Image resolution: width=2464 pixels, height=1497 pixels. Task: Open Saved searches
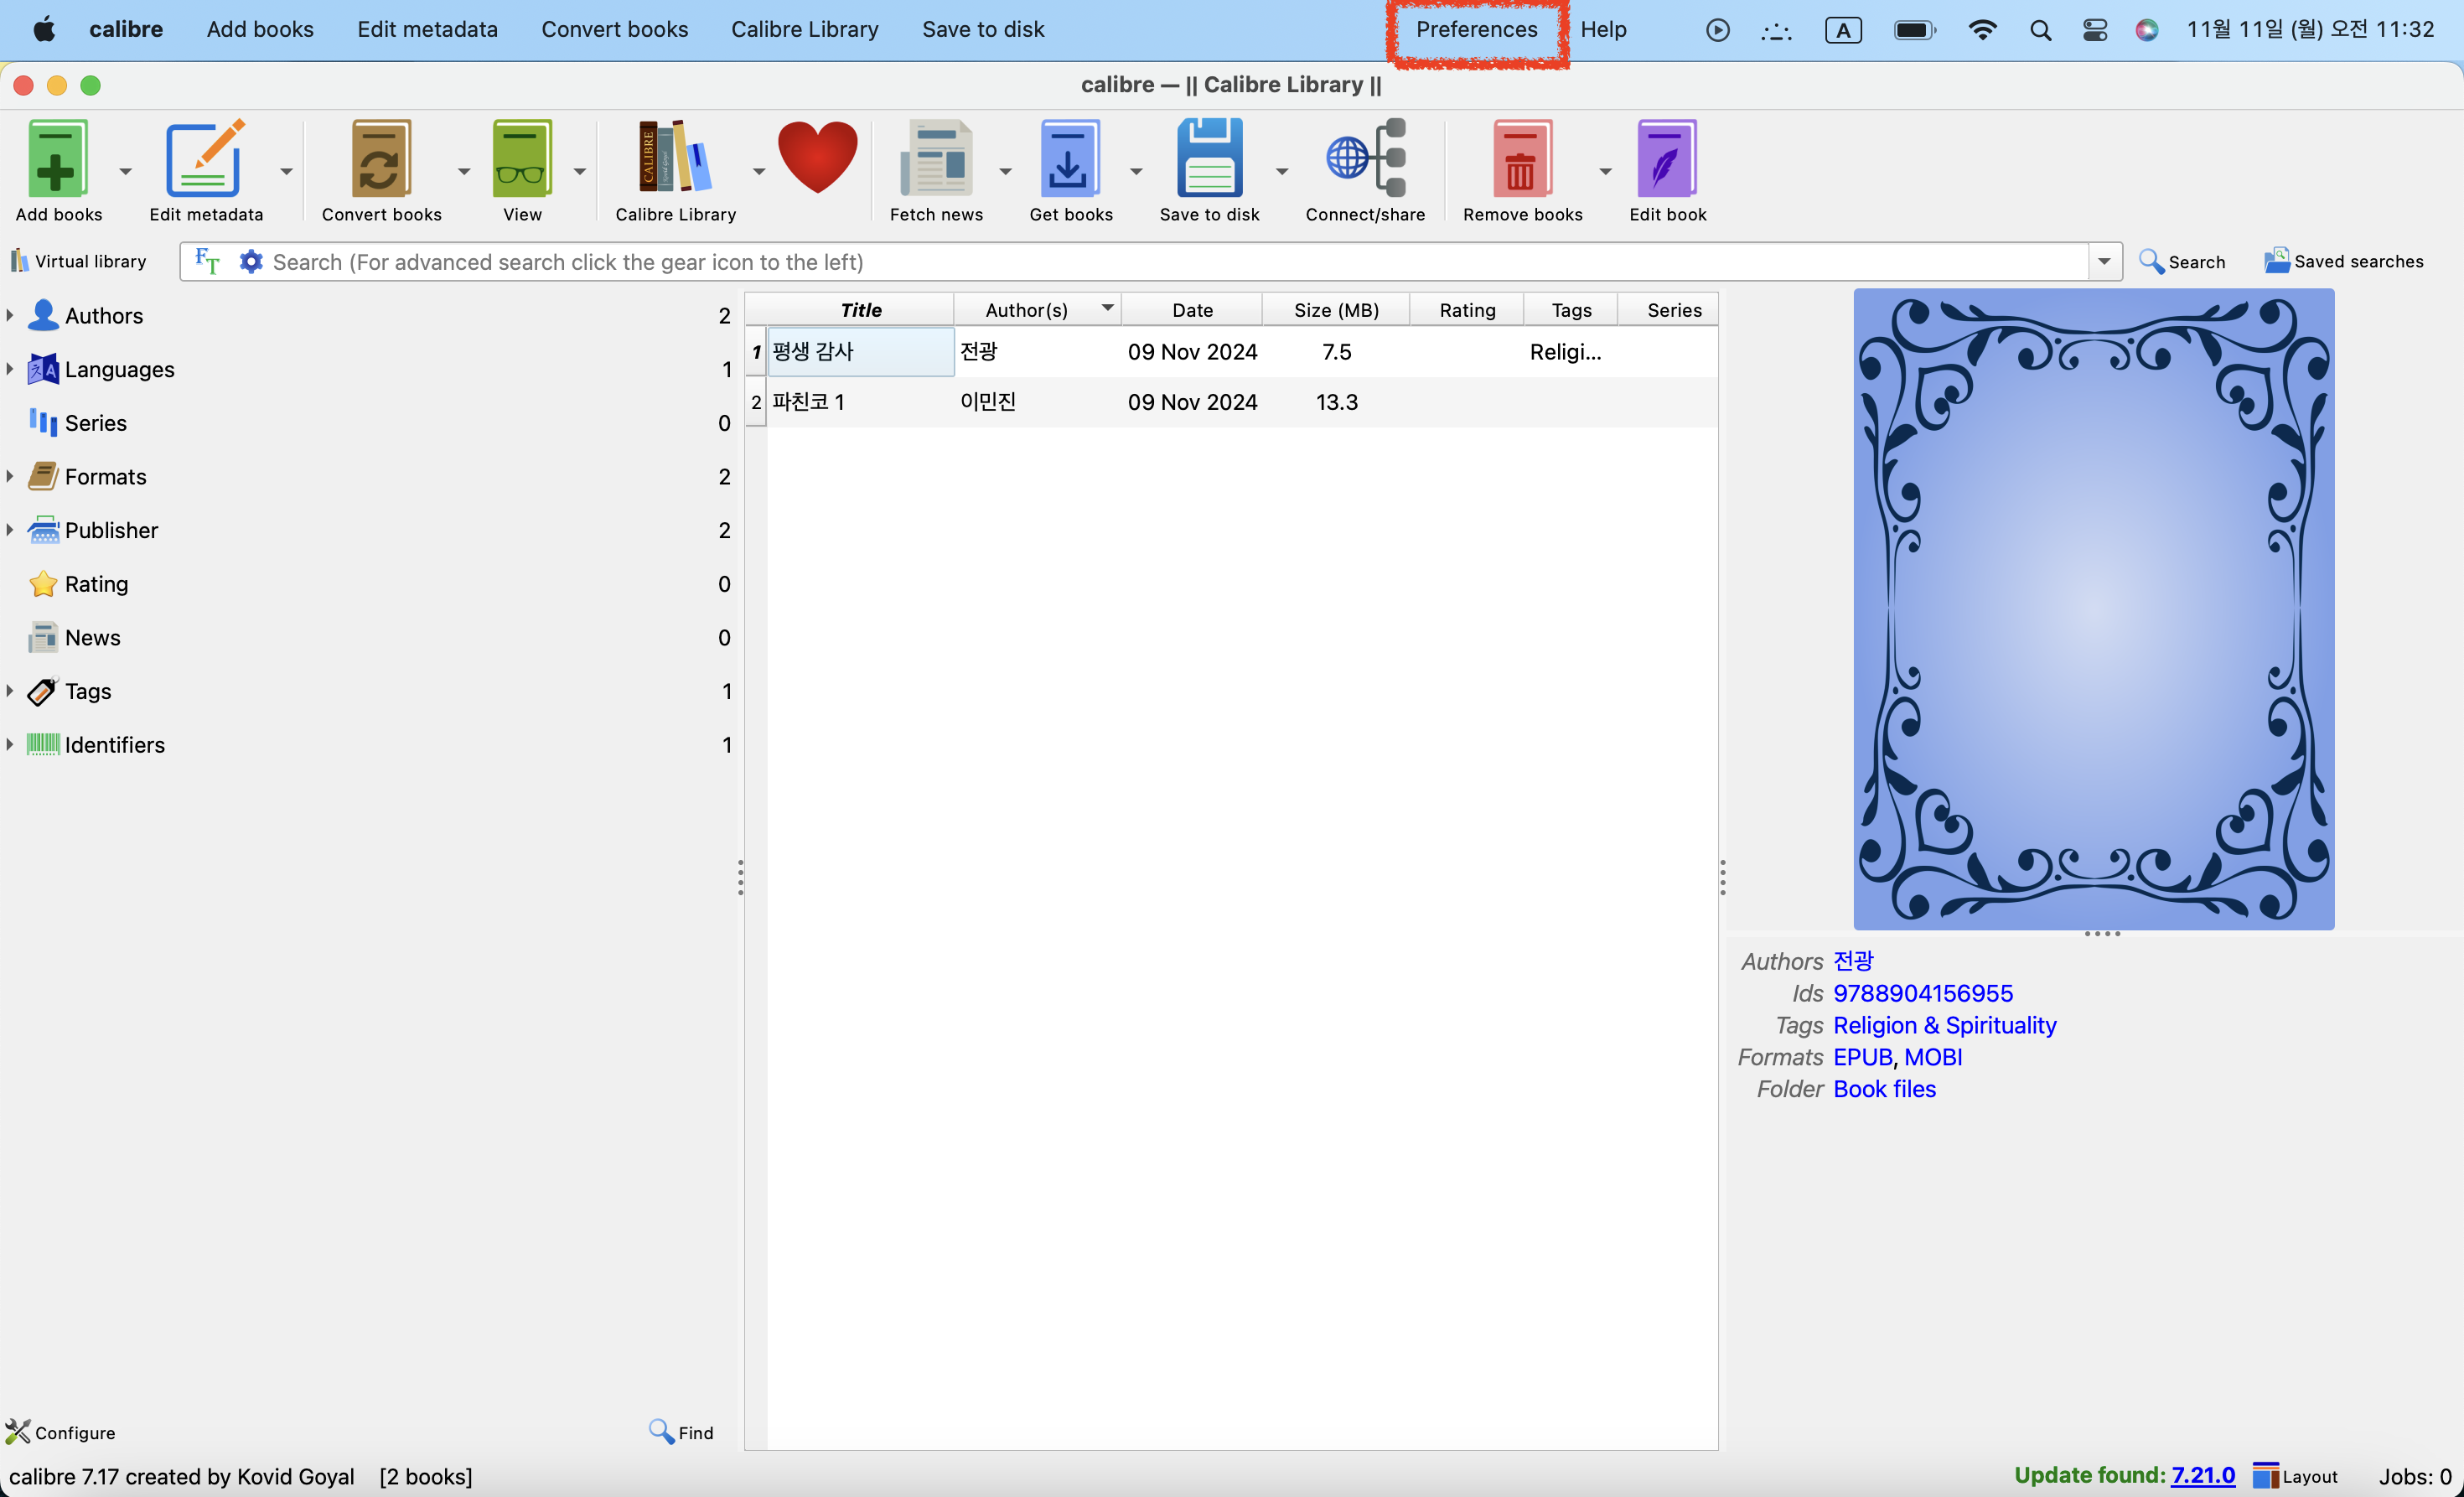(2343, 261)
